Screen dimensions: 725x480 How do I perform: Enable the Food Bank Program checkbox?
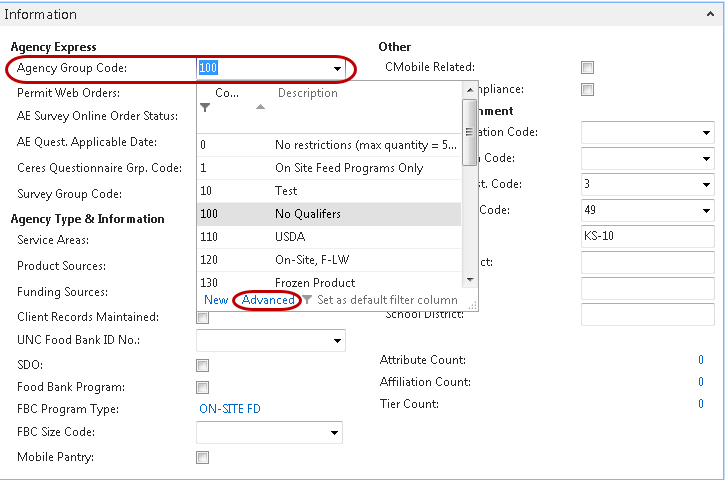pos(203,388)
